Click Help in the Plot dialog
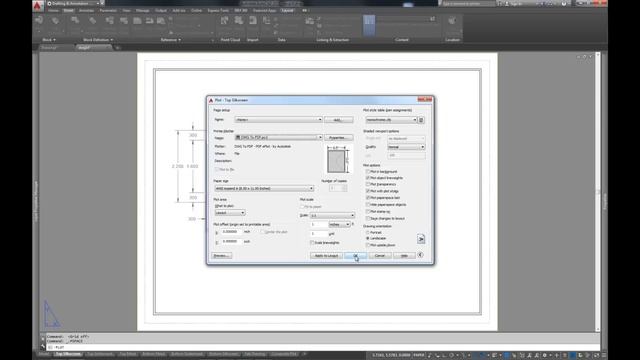Viewport: 640px width, 360px height. click(x=404, y=256)
